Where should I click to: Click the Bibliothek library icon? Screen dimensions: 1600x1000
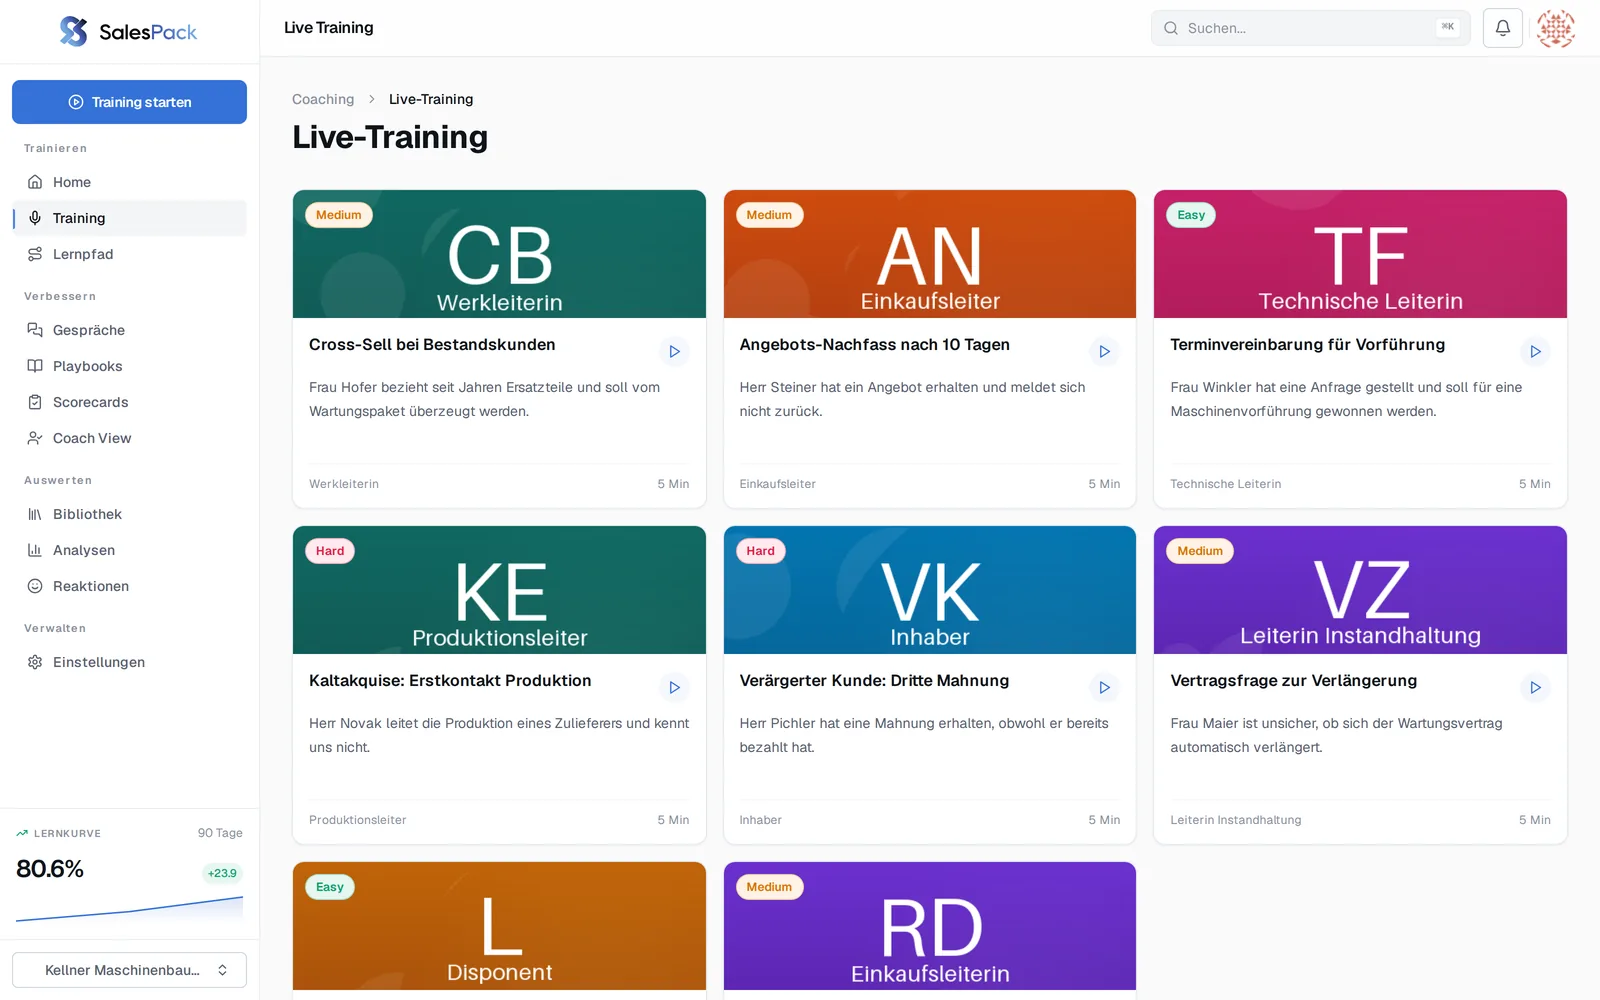[35, 514]
